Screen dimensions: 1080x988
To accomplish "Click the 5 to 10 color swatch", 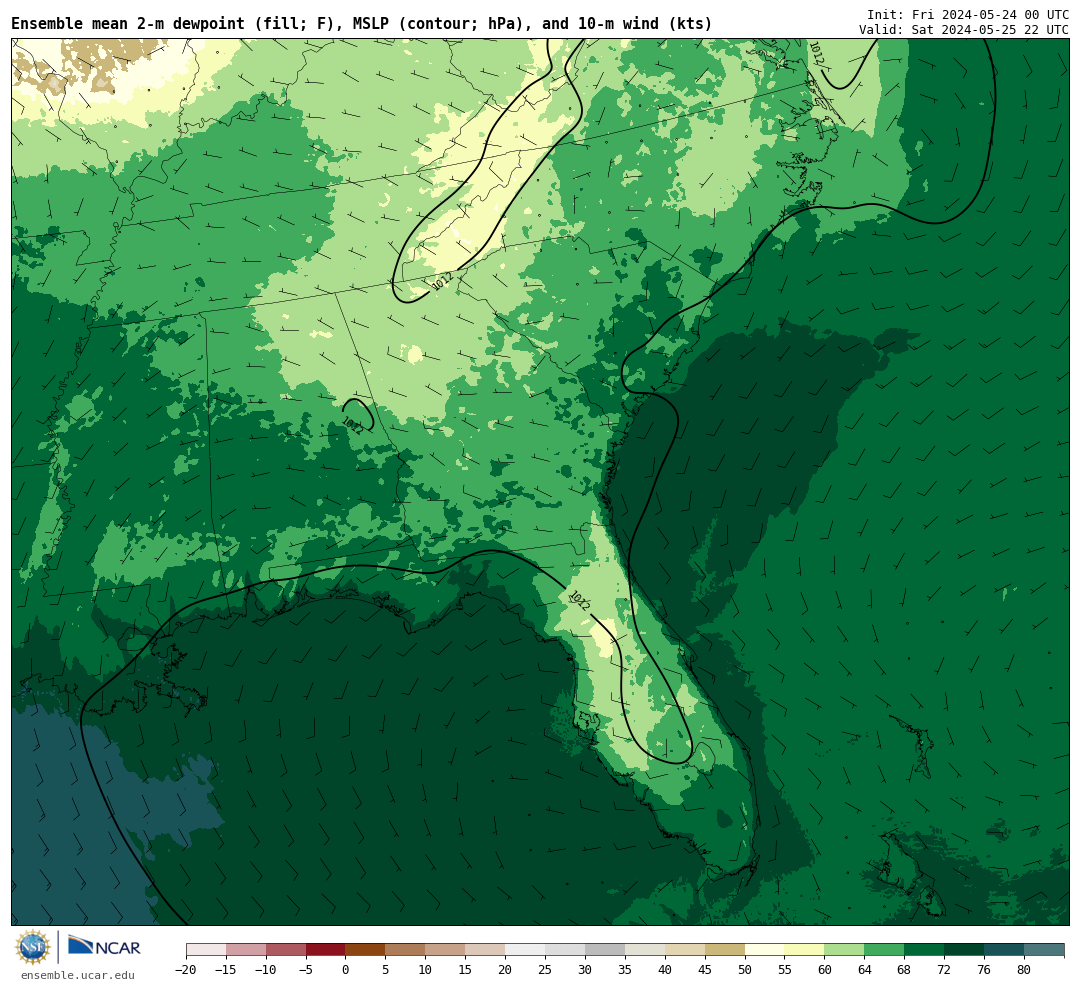I will [406, 949].
